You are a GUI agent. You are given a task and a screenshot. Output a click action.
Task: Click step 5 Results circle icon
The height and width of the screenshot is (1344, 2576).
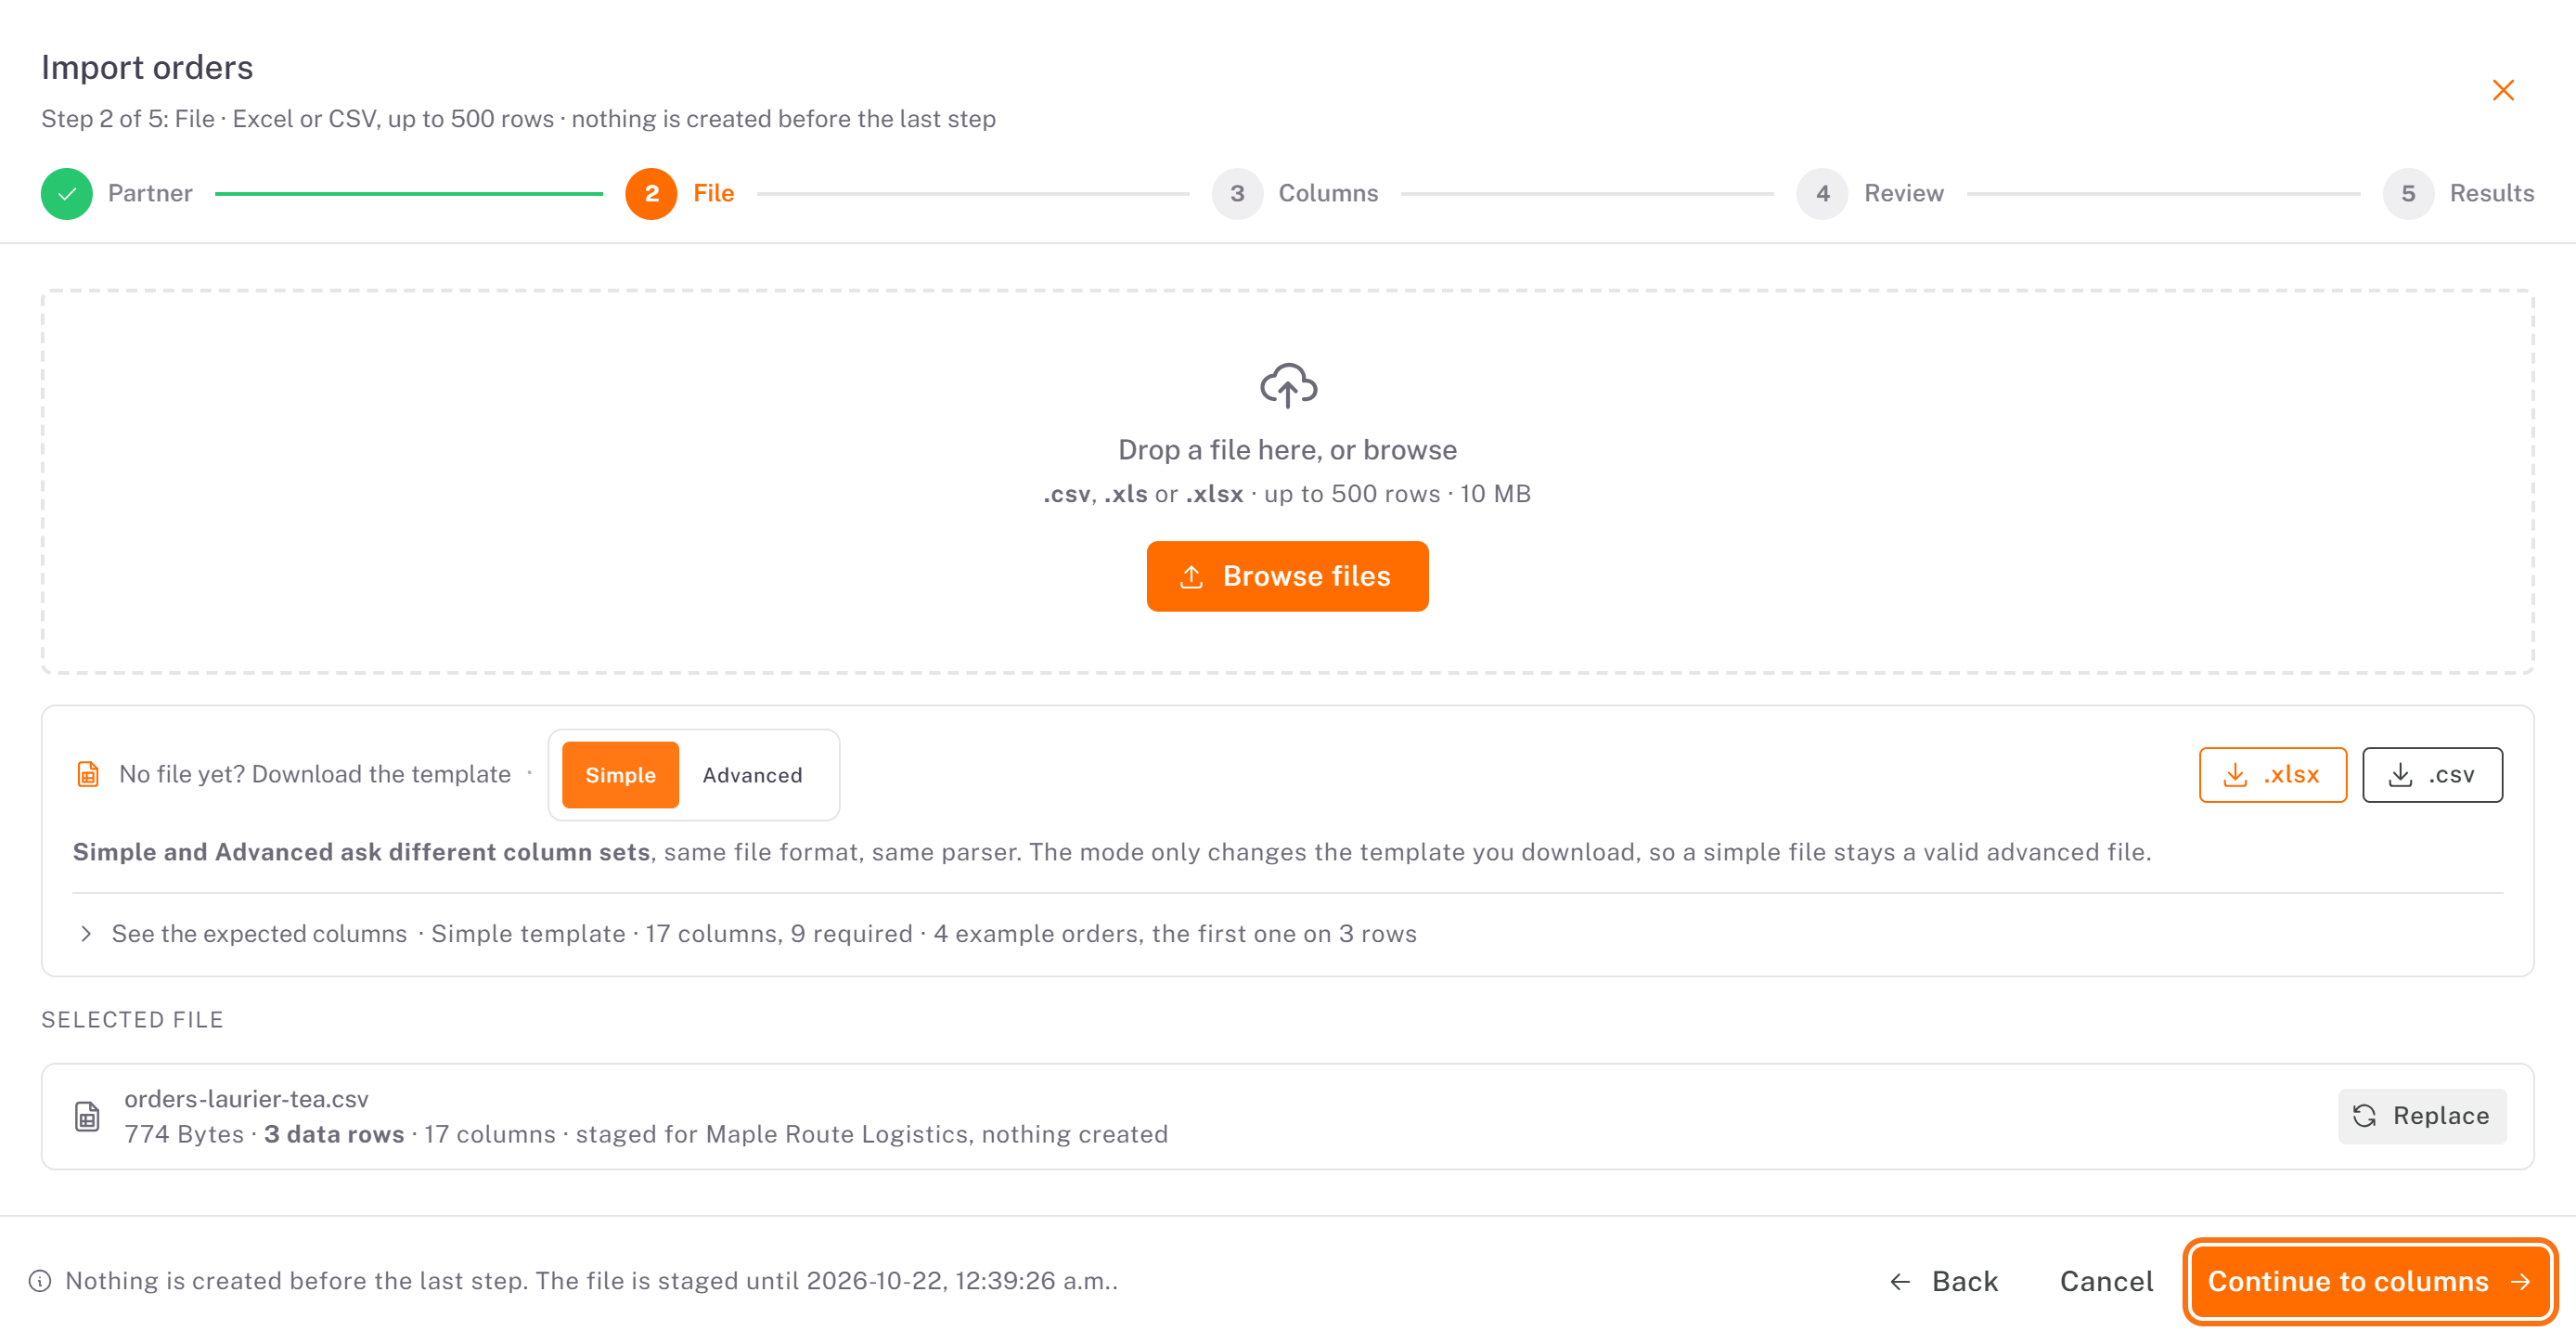(x=2408, y=193)
